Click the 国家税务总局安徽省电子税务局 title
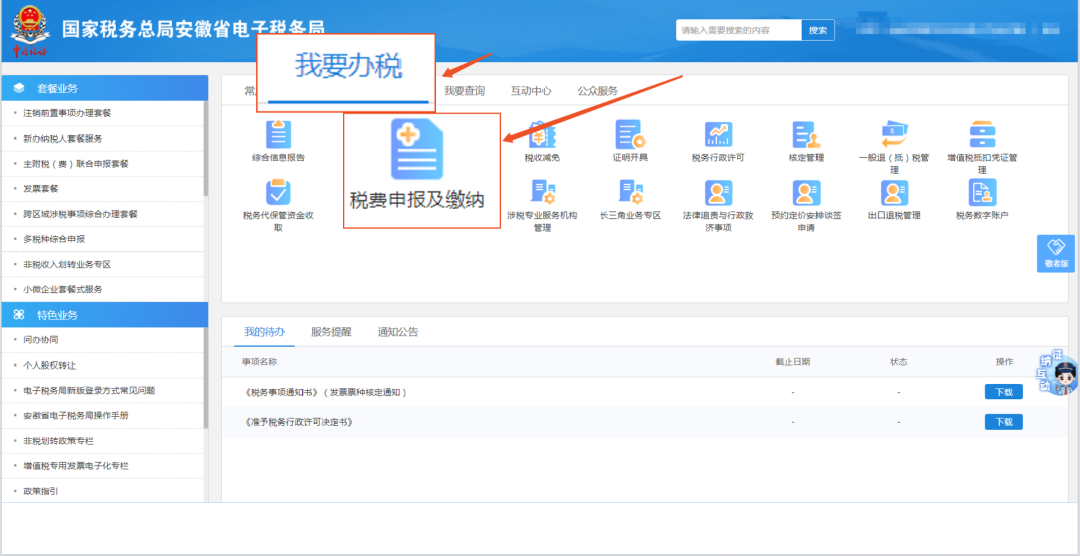This screenshot has width=1080, height=556. point(193,29)
